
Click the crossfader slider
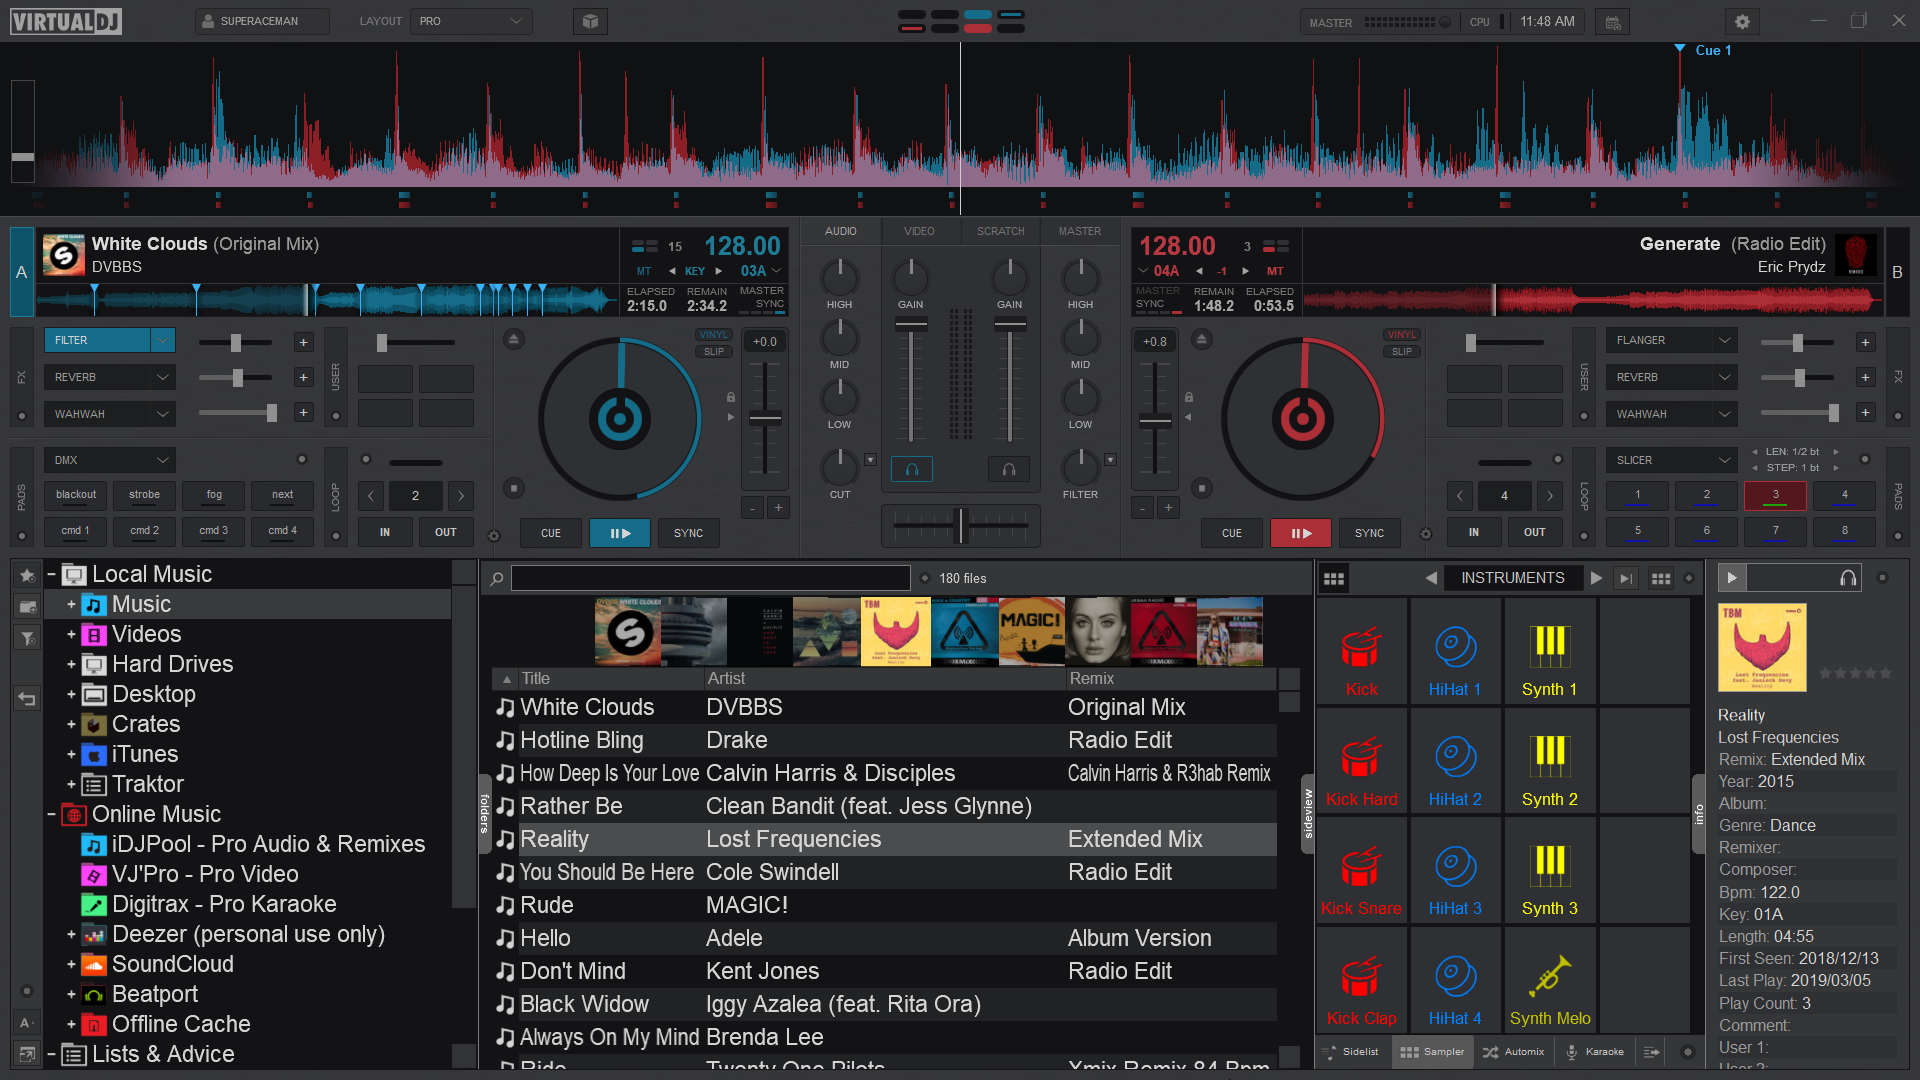tap(961, 524)
